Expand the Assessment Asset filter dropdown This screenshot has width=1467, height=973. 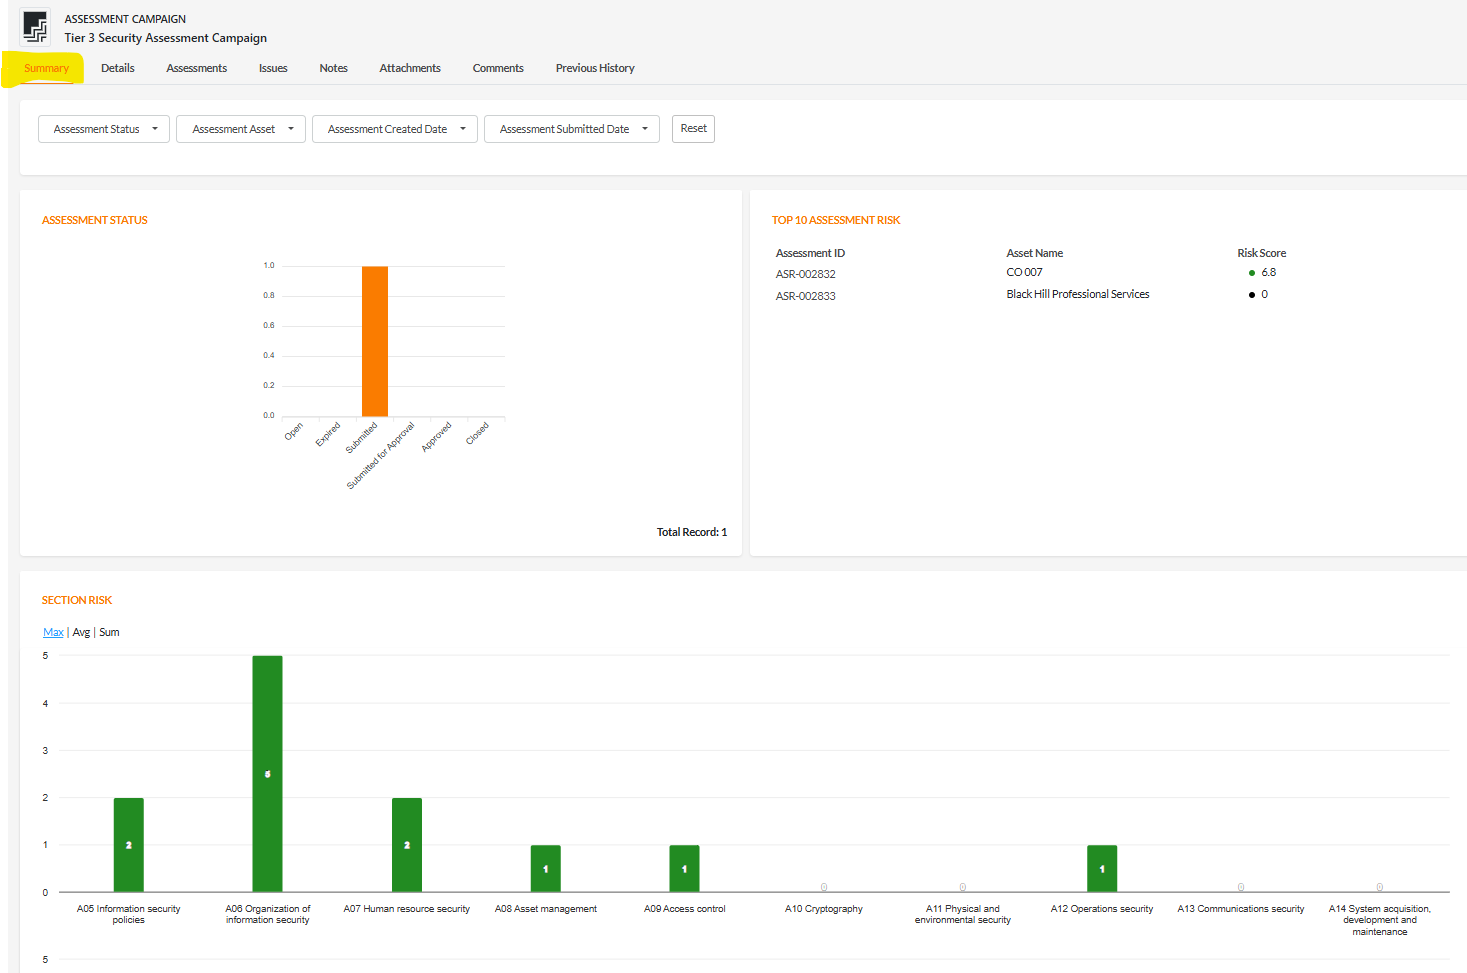pos(241,129)
